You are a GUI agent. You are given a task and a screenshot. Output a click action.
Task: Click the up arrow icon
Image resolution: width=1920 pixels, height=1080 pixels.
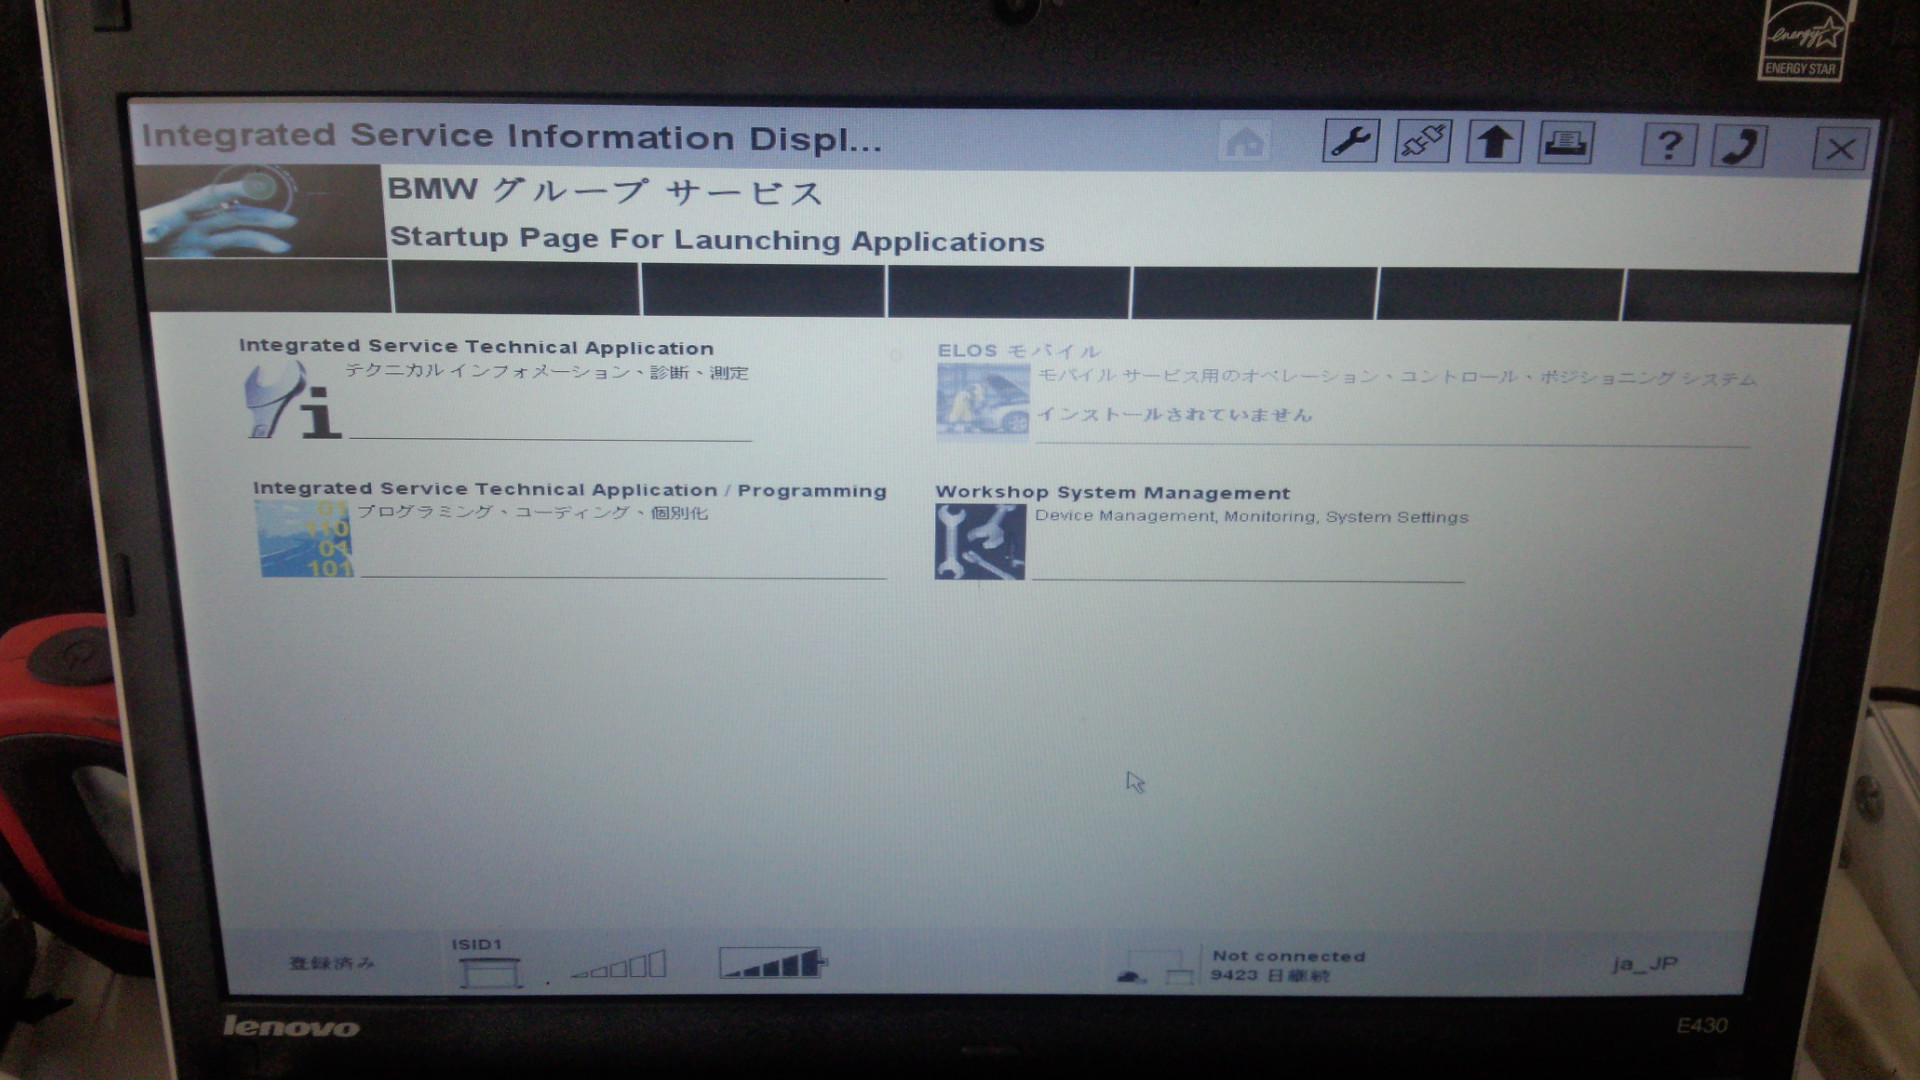[1494, 143]
